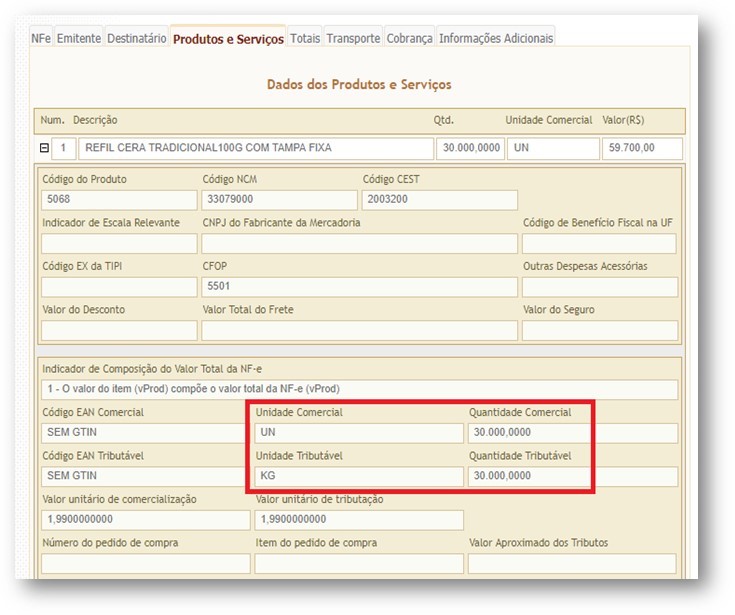The width and height of the screenshot is (735, 615).
Task: Click the CFOP field showing 5501
Action: coord(360,287)
